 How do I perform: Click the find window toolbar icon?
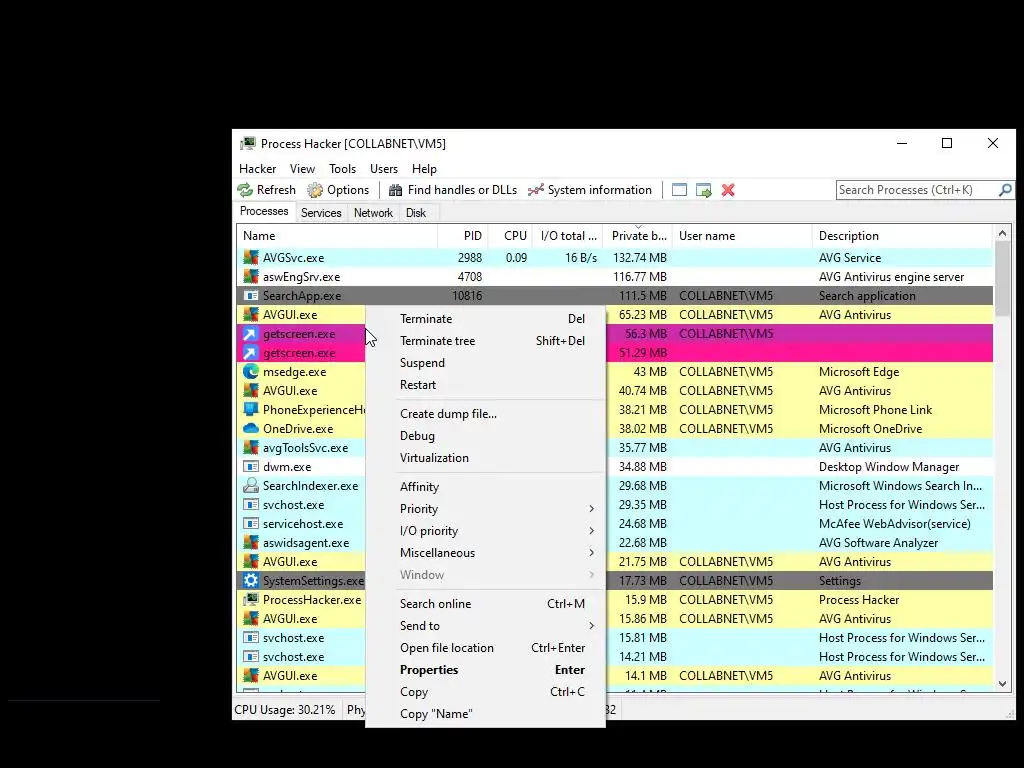click(679, 190)
